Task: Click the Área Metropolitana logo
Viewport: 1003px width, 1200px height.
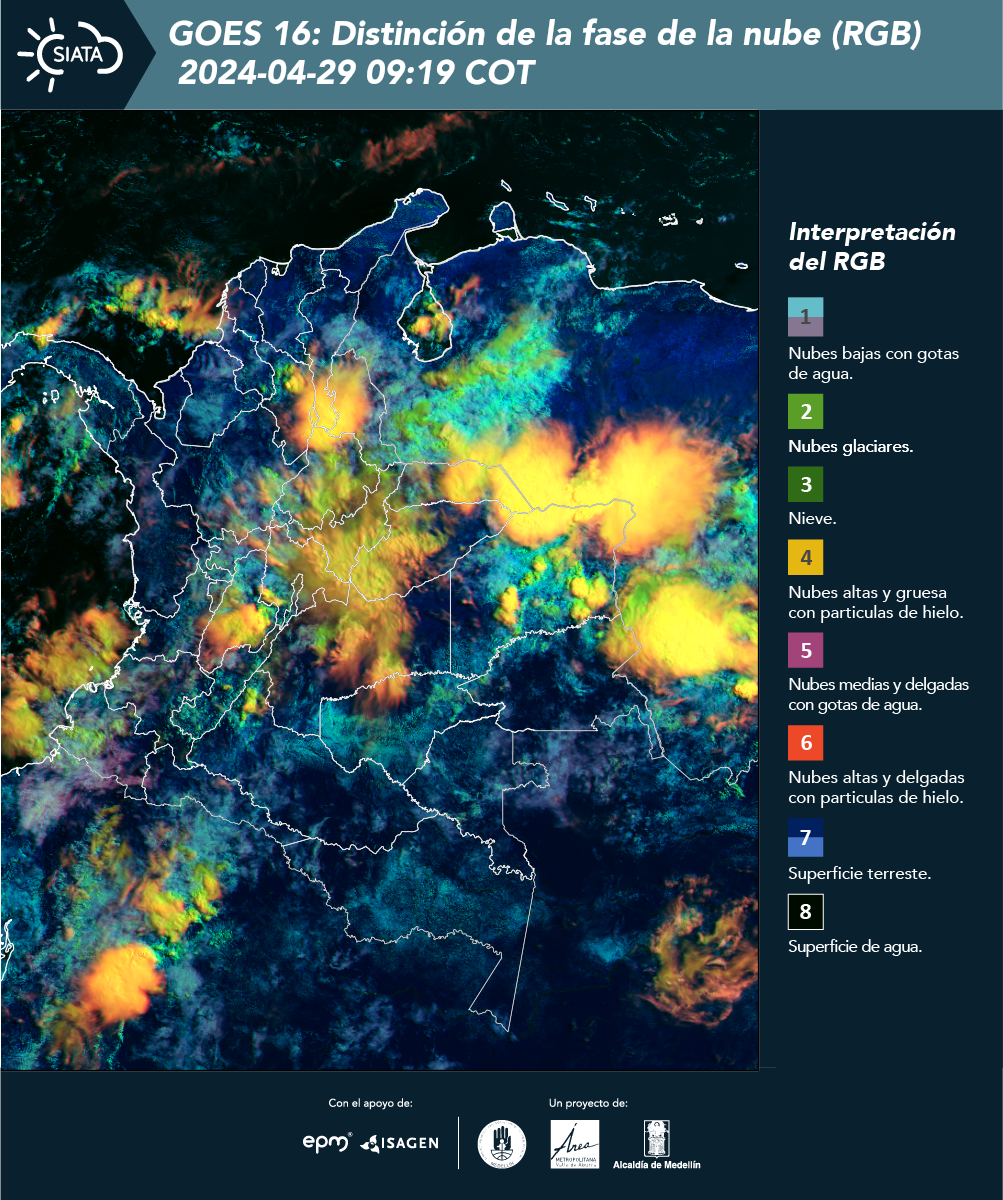Action: point(575,1144)
